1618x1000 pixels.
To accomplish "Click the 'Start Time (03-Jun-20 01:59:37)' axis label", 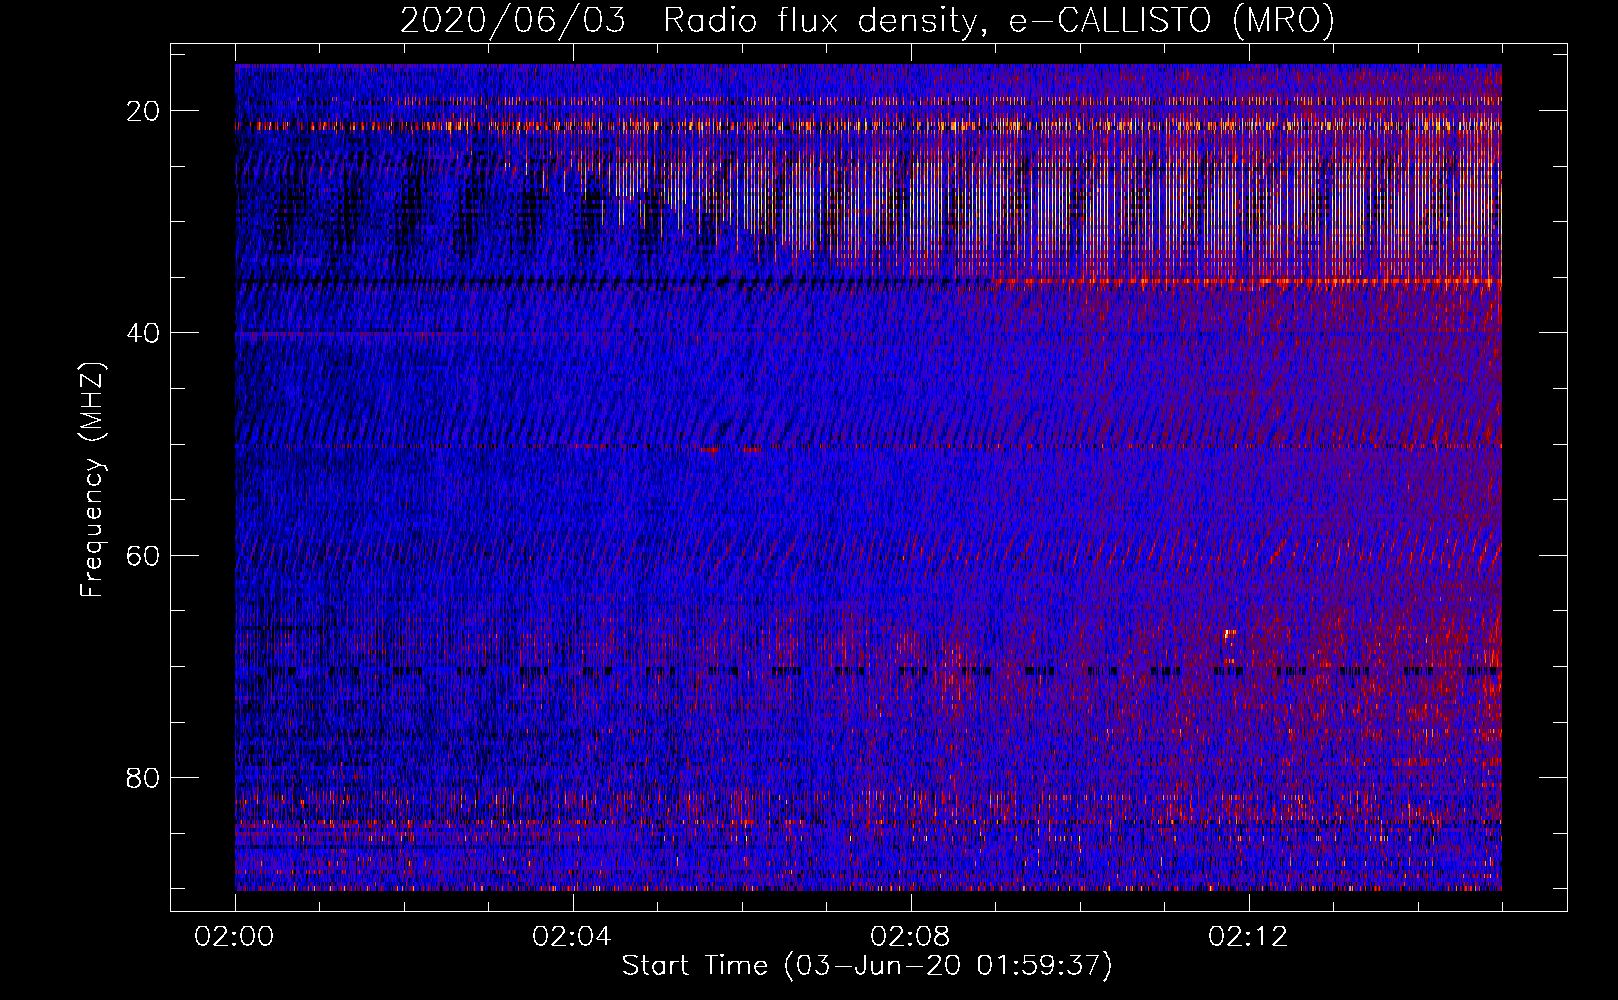I will pyautogui.click(x=867, y=966).
